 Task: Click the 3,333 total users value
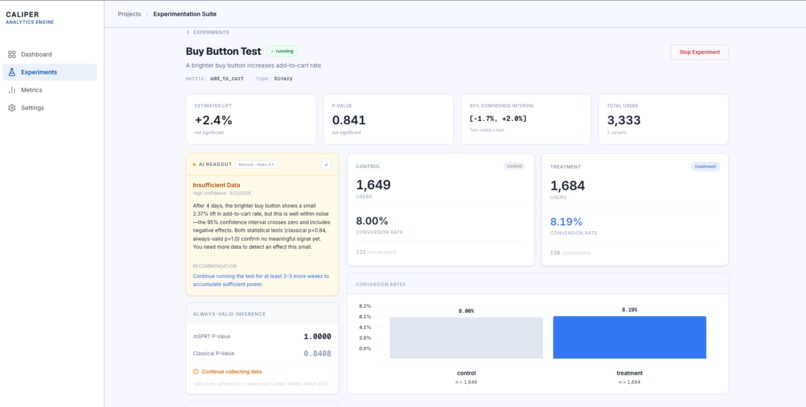coord(624,120)
